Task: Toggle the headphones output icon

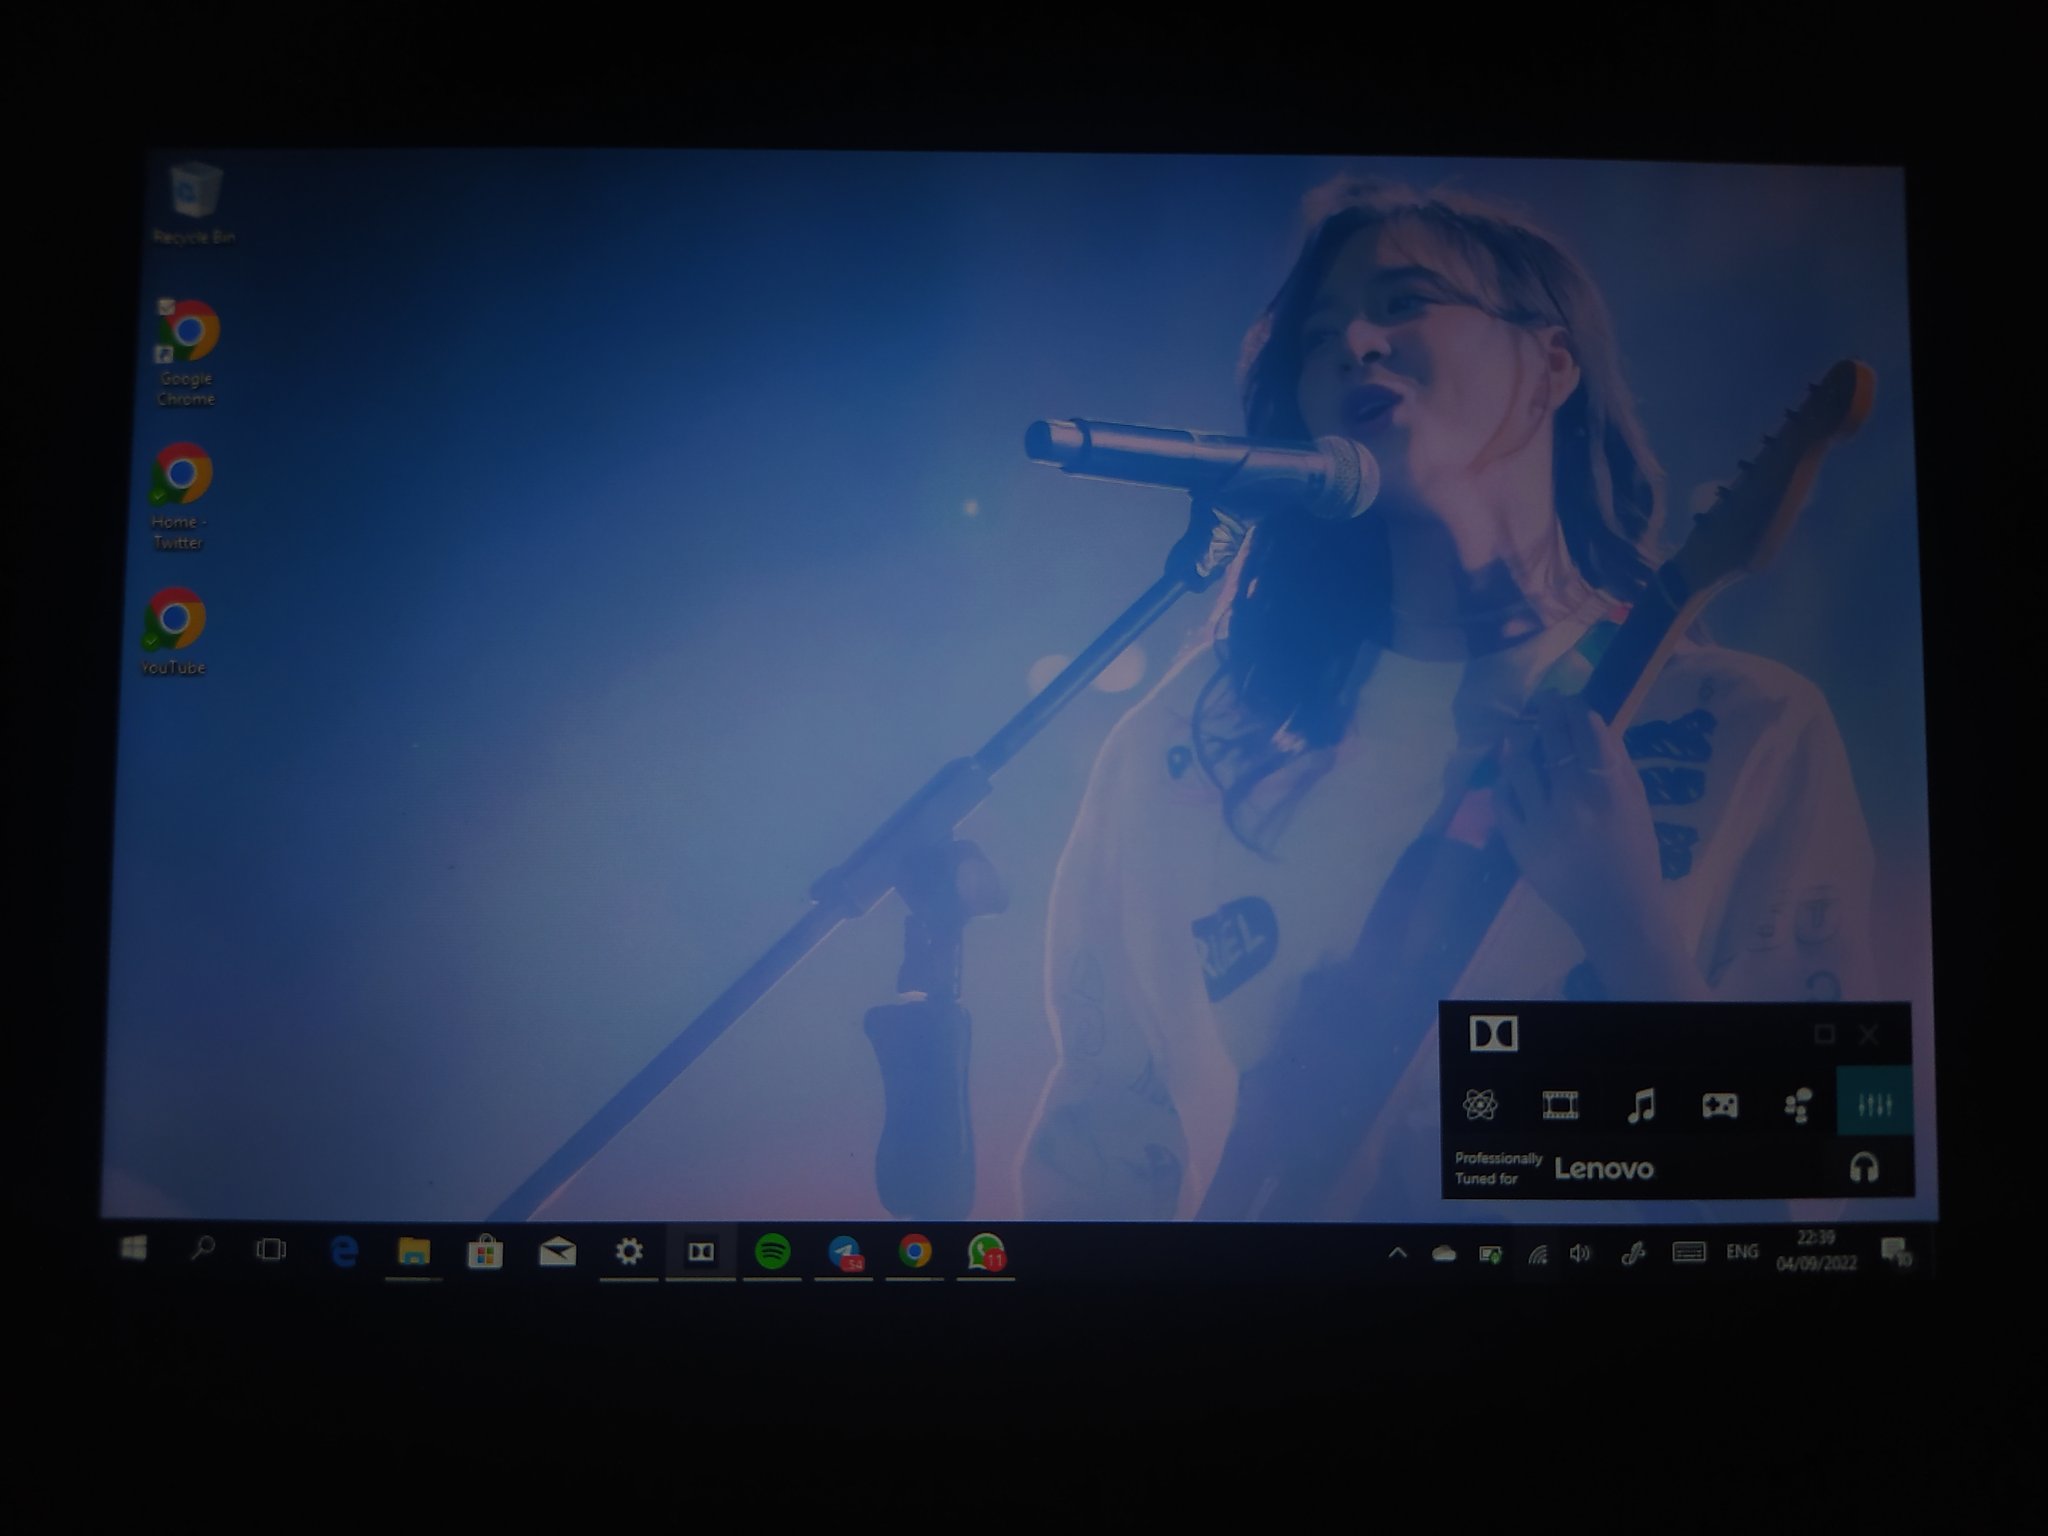Action: [1864, 1167]
